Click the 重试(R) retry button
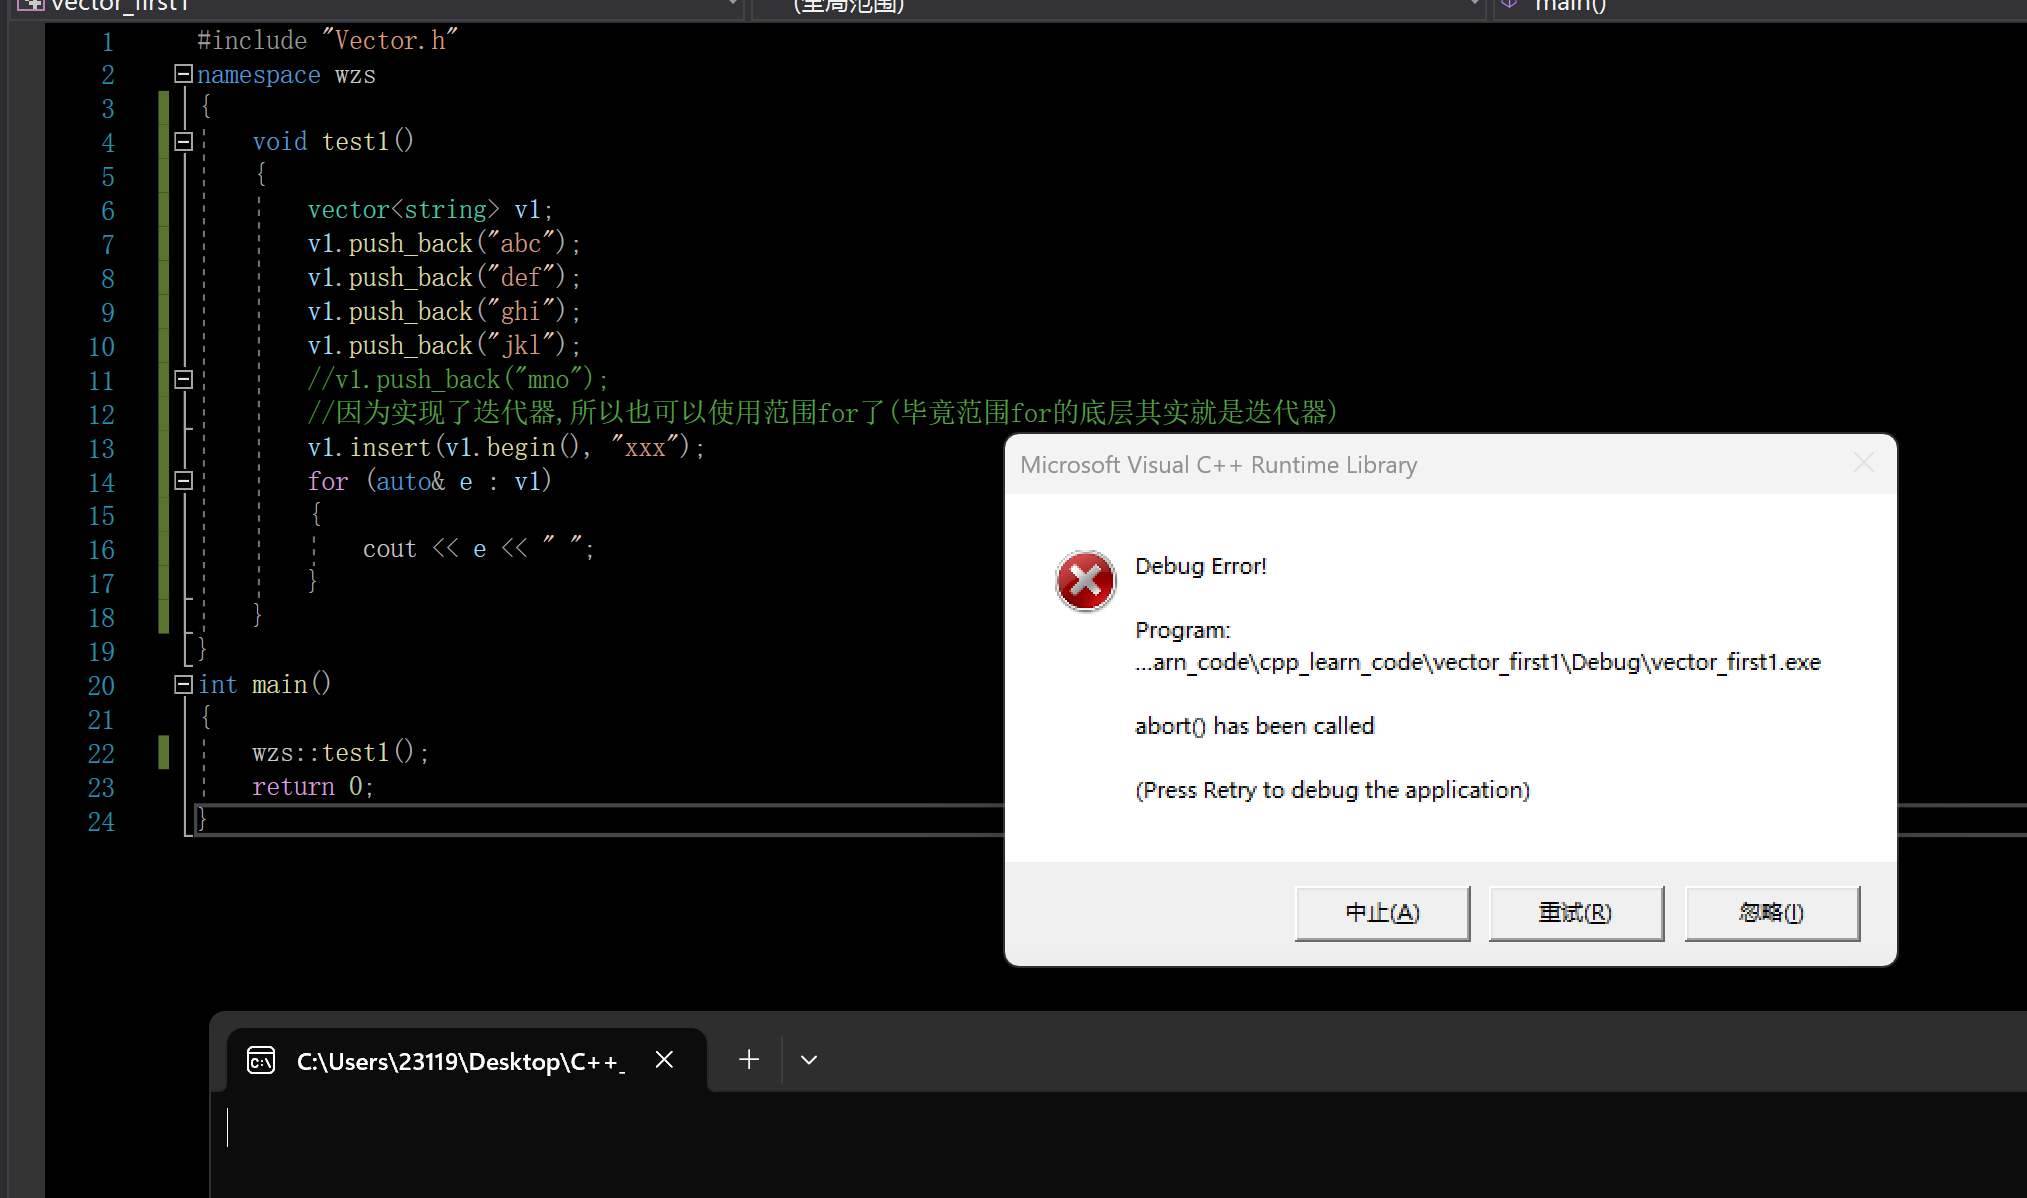The width and height of the screenshot is (2027, 1198). [x=1576, y=913]
